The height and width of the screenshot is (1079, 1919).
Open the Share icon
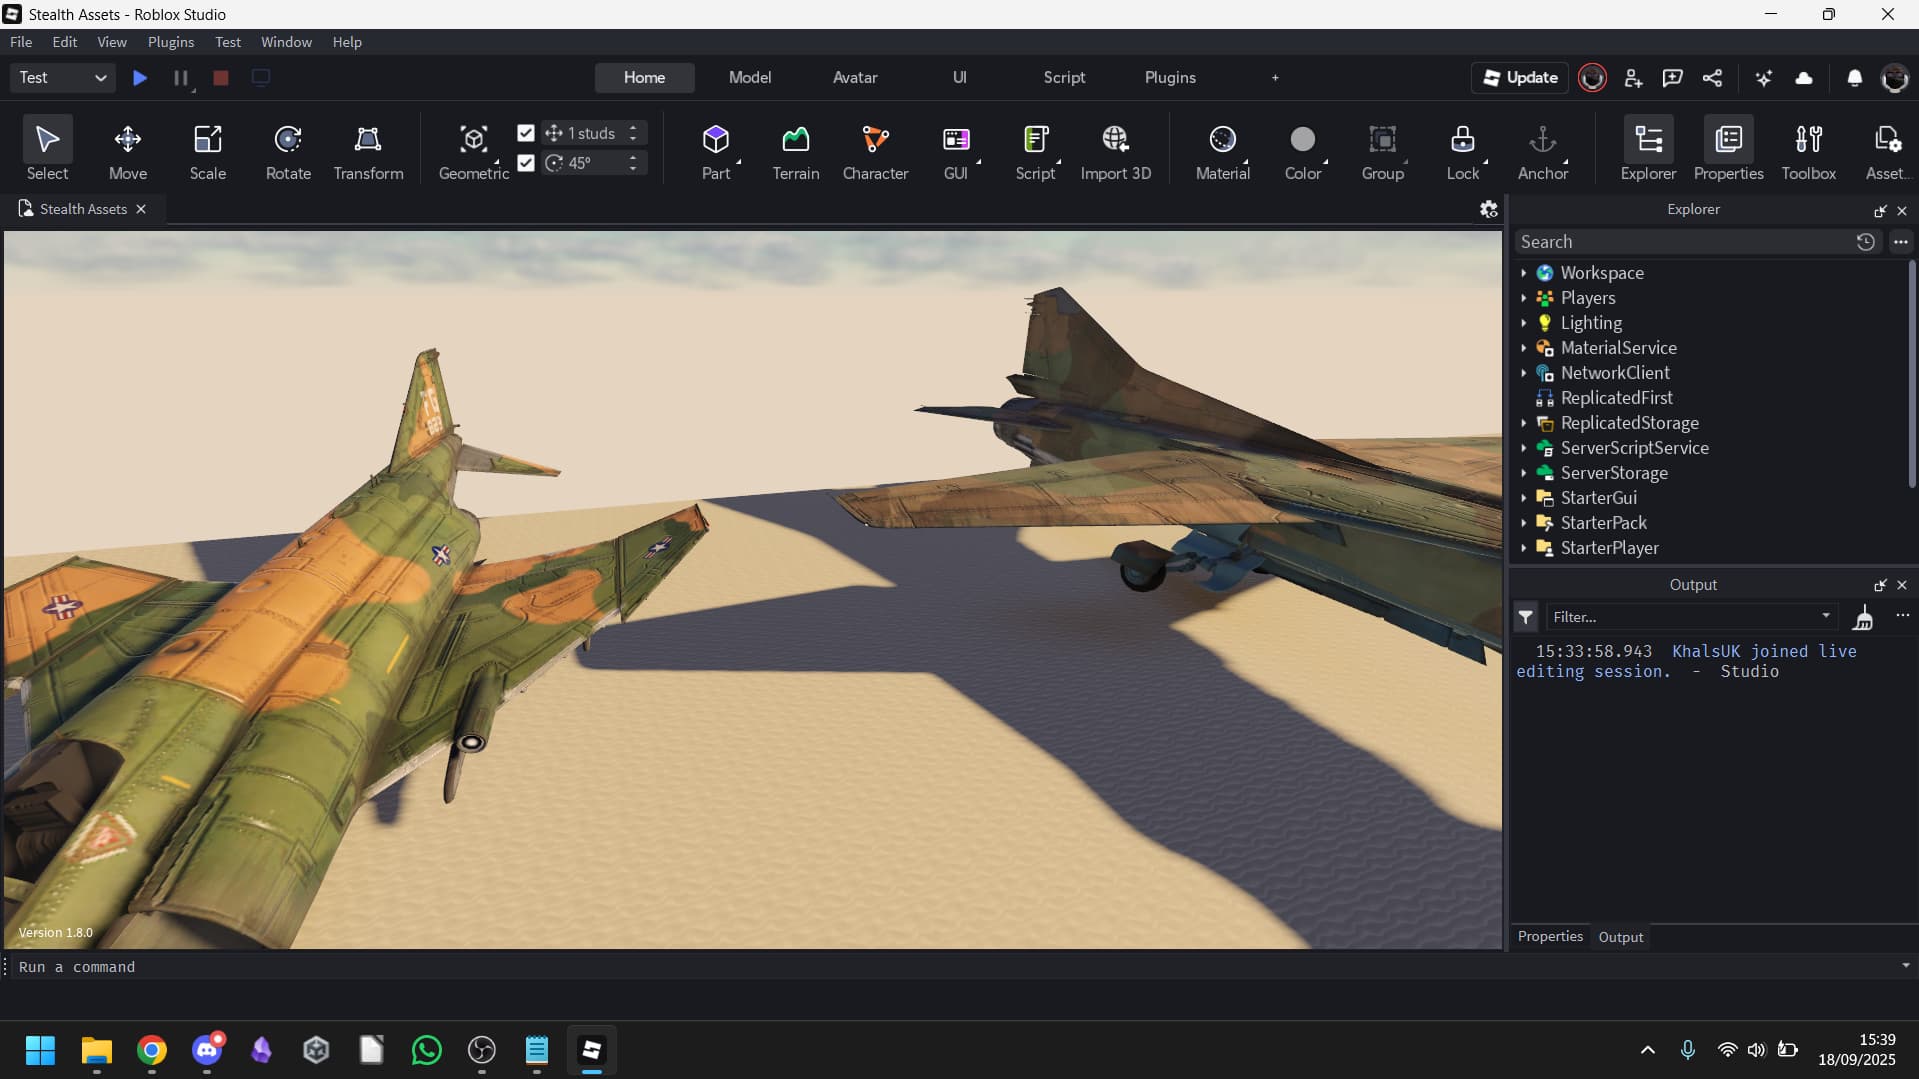[1712, 78]
